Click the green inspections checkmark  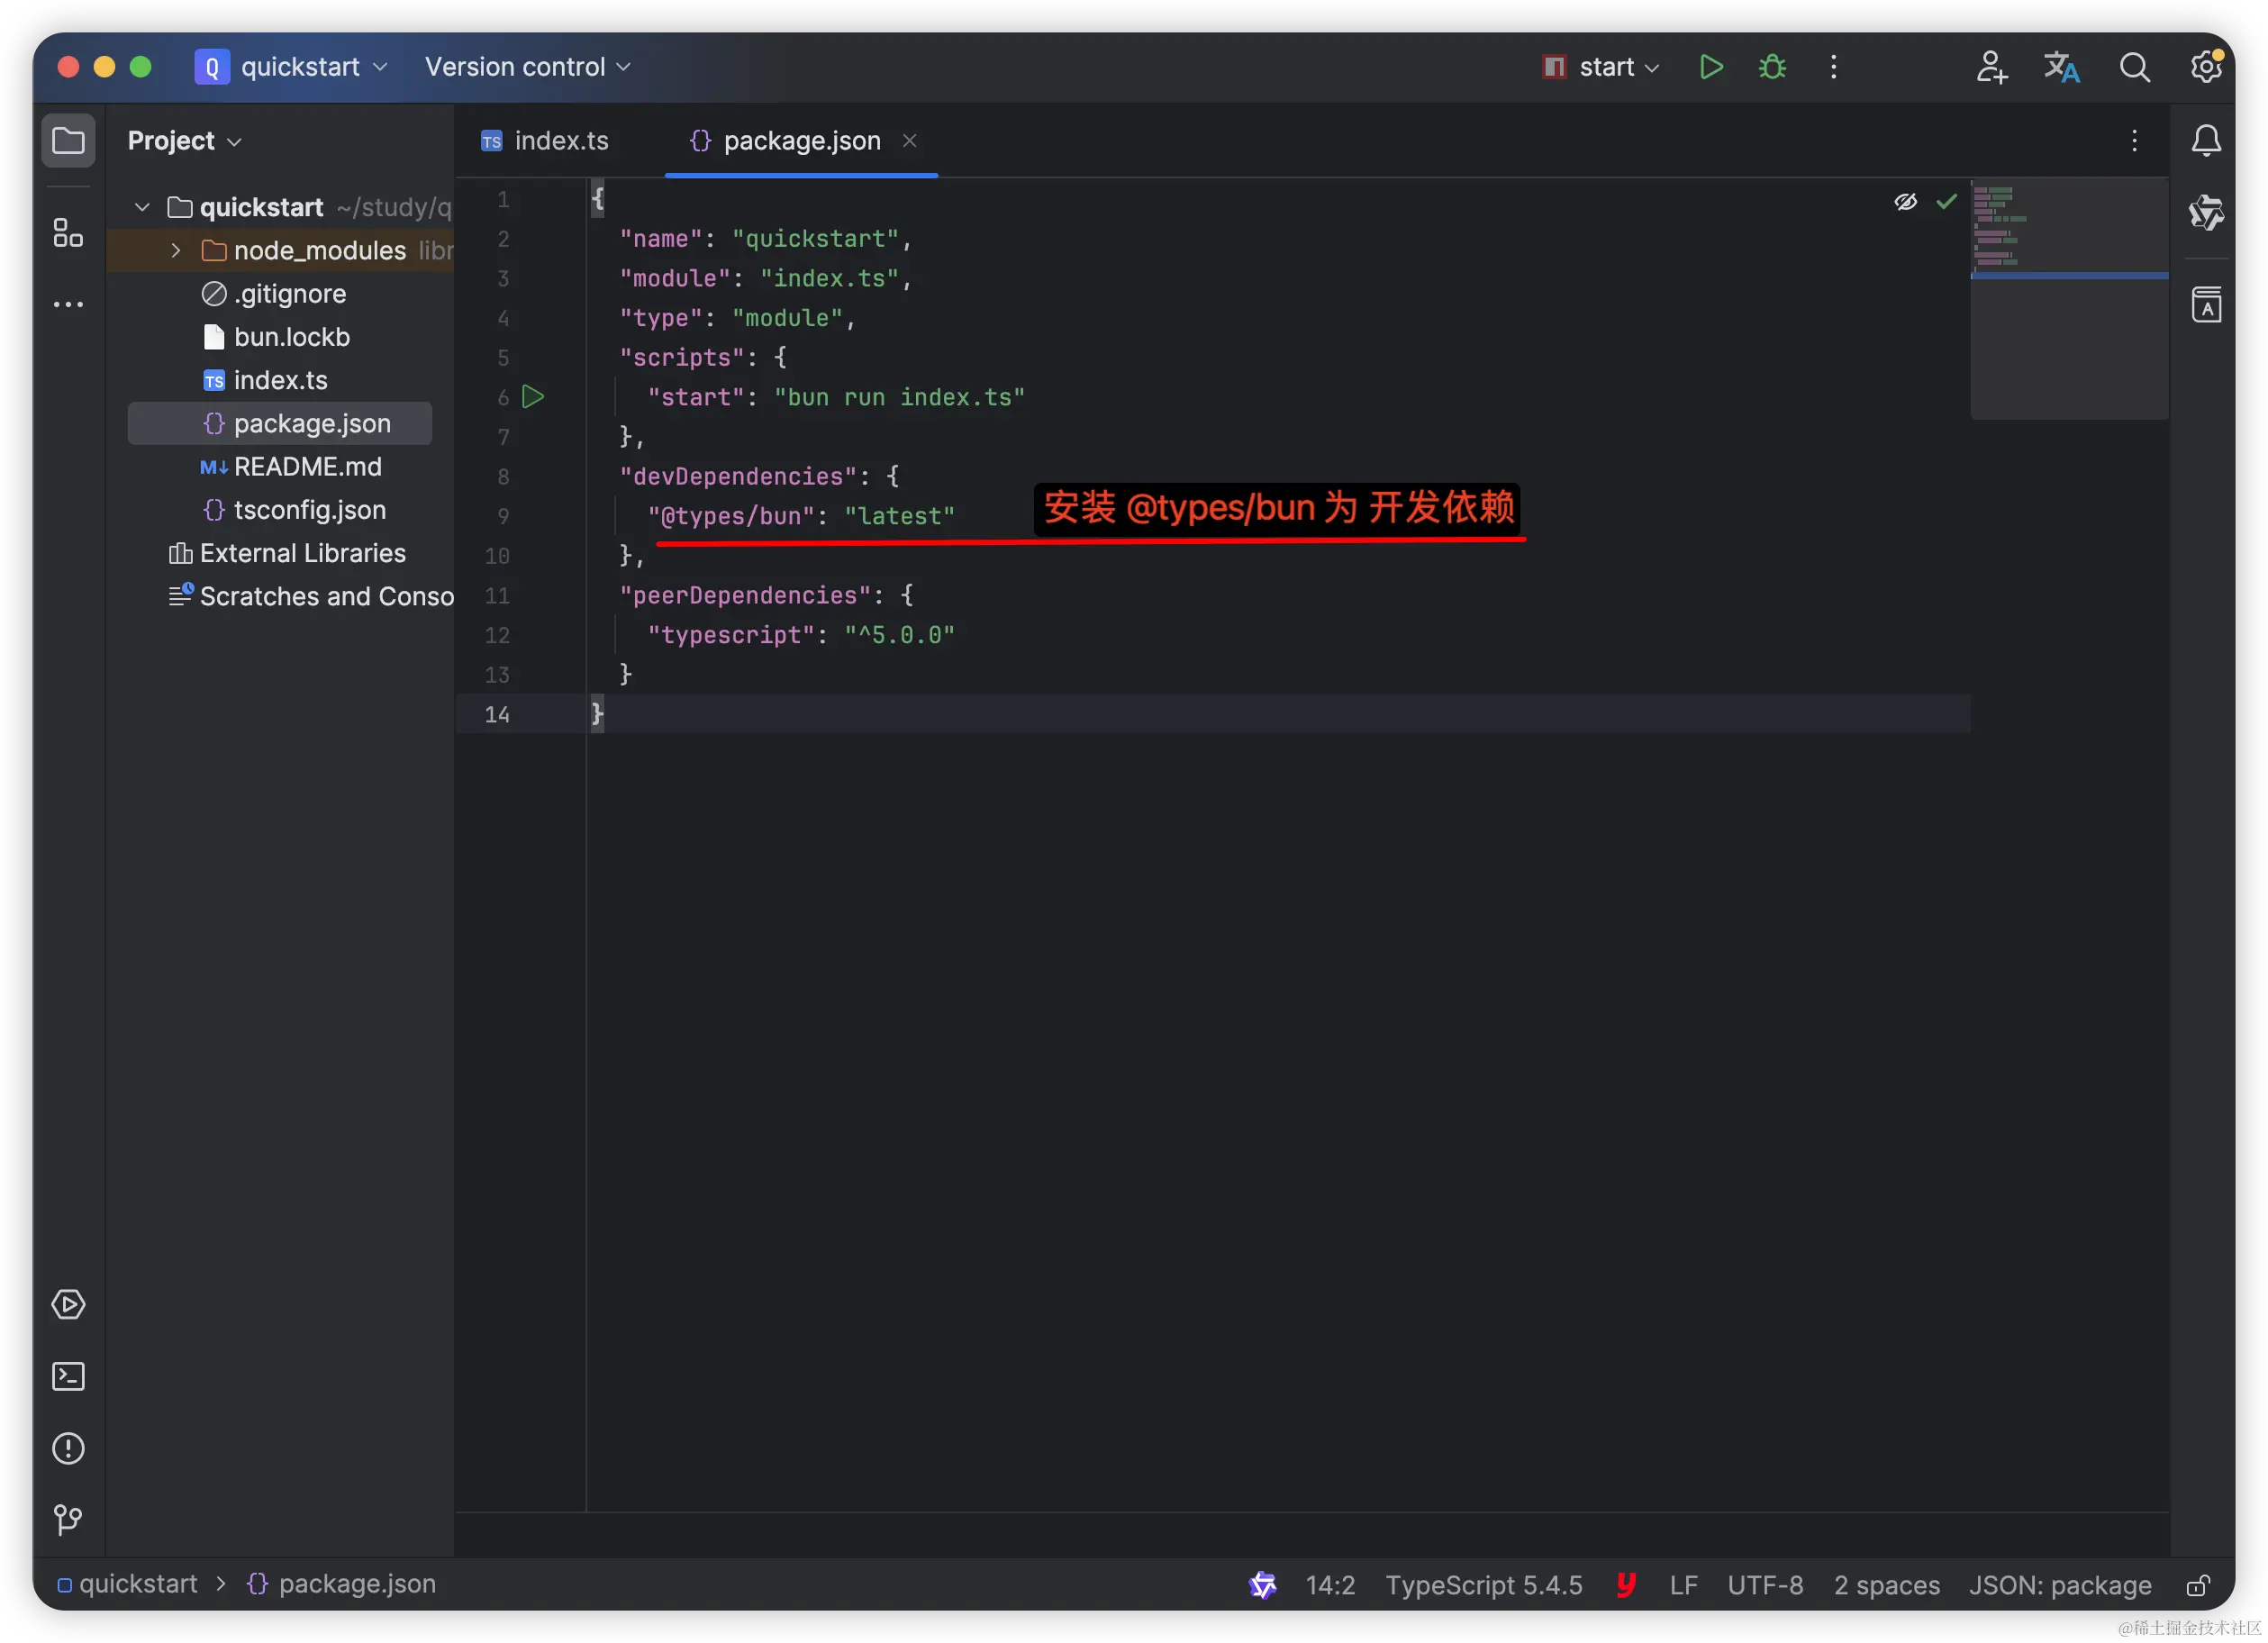coord(1946,202)
